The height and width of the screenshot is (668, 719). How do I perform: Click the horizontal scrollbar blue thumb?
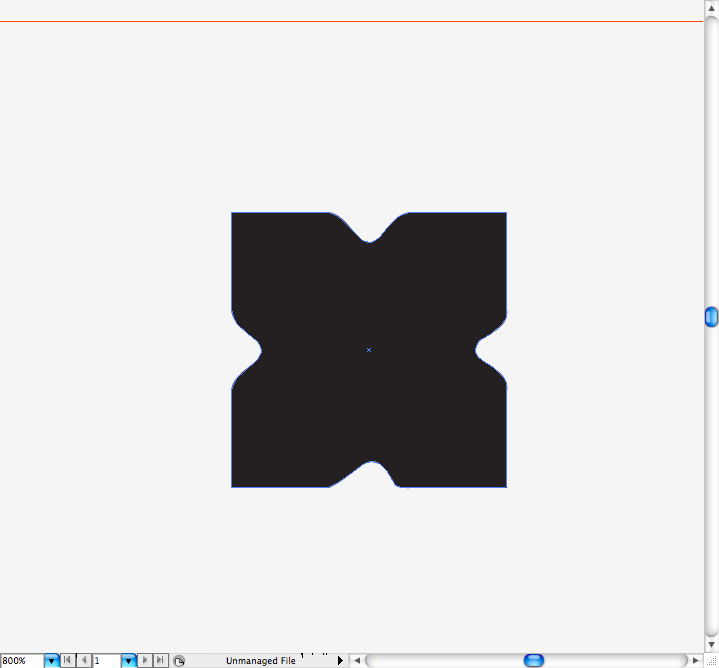(x=534, y=661)
